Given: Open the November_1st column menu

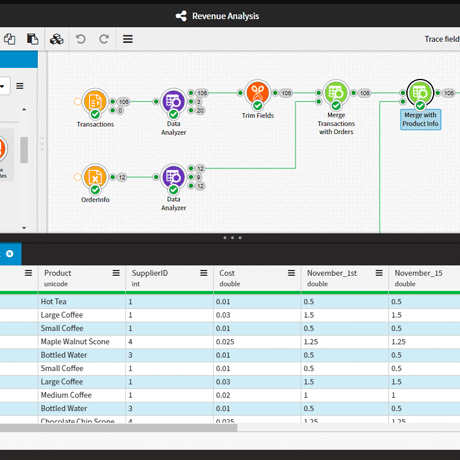Looking at the screenshot, I should coord(379,273).
